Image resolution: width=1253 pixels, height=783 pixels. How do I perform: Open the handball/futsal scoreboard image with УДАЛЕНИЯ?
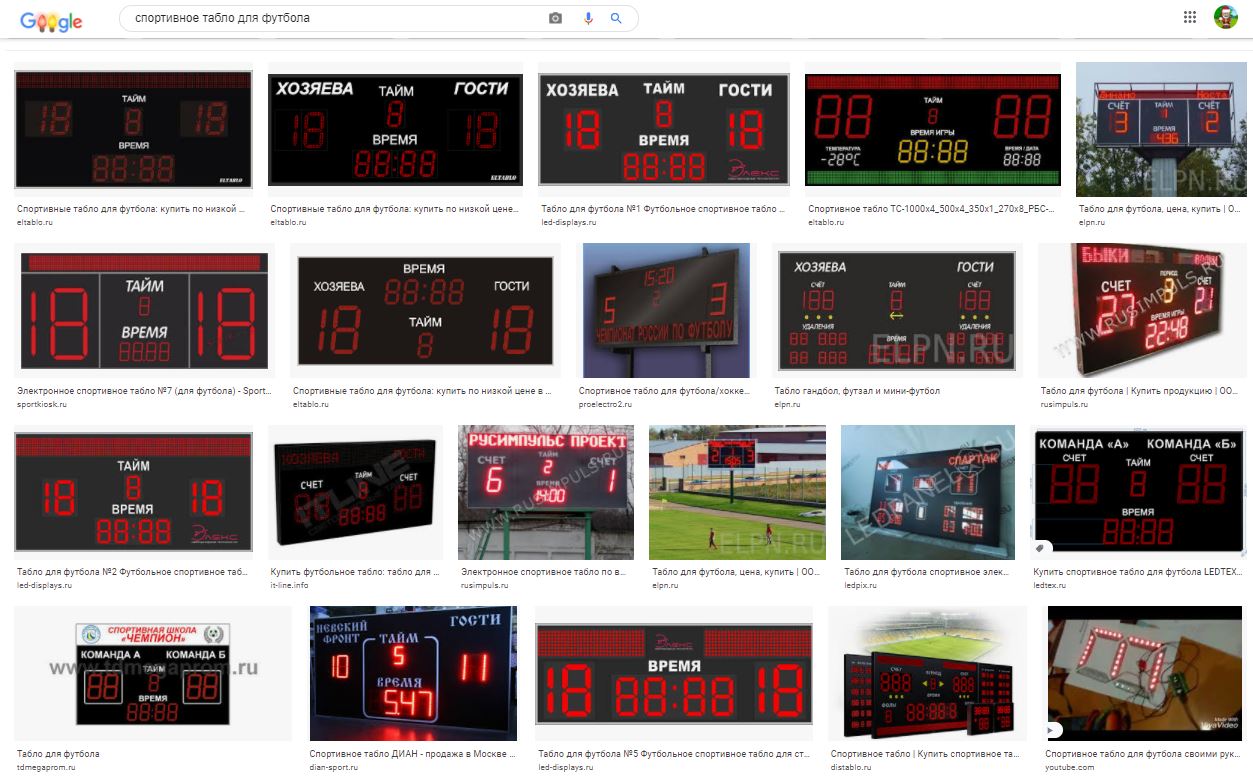pos(897,310)
